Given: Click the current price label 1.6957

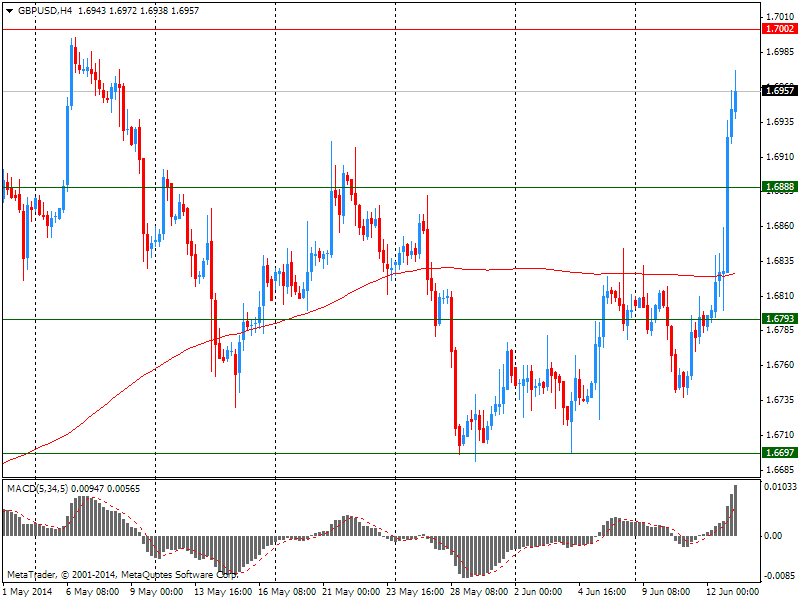Looking at the screenshot, I should tap(780, 91).
